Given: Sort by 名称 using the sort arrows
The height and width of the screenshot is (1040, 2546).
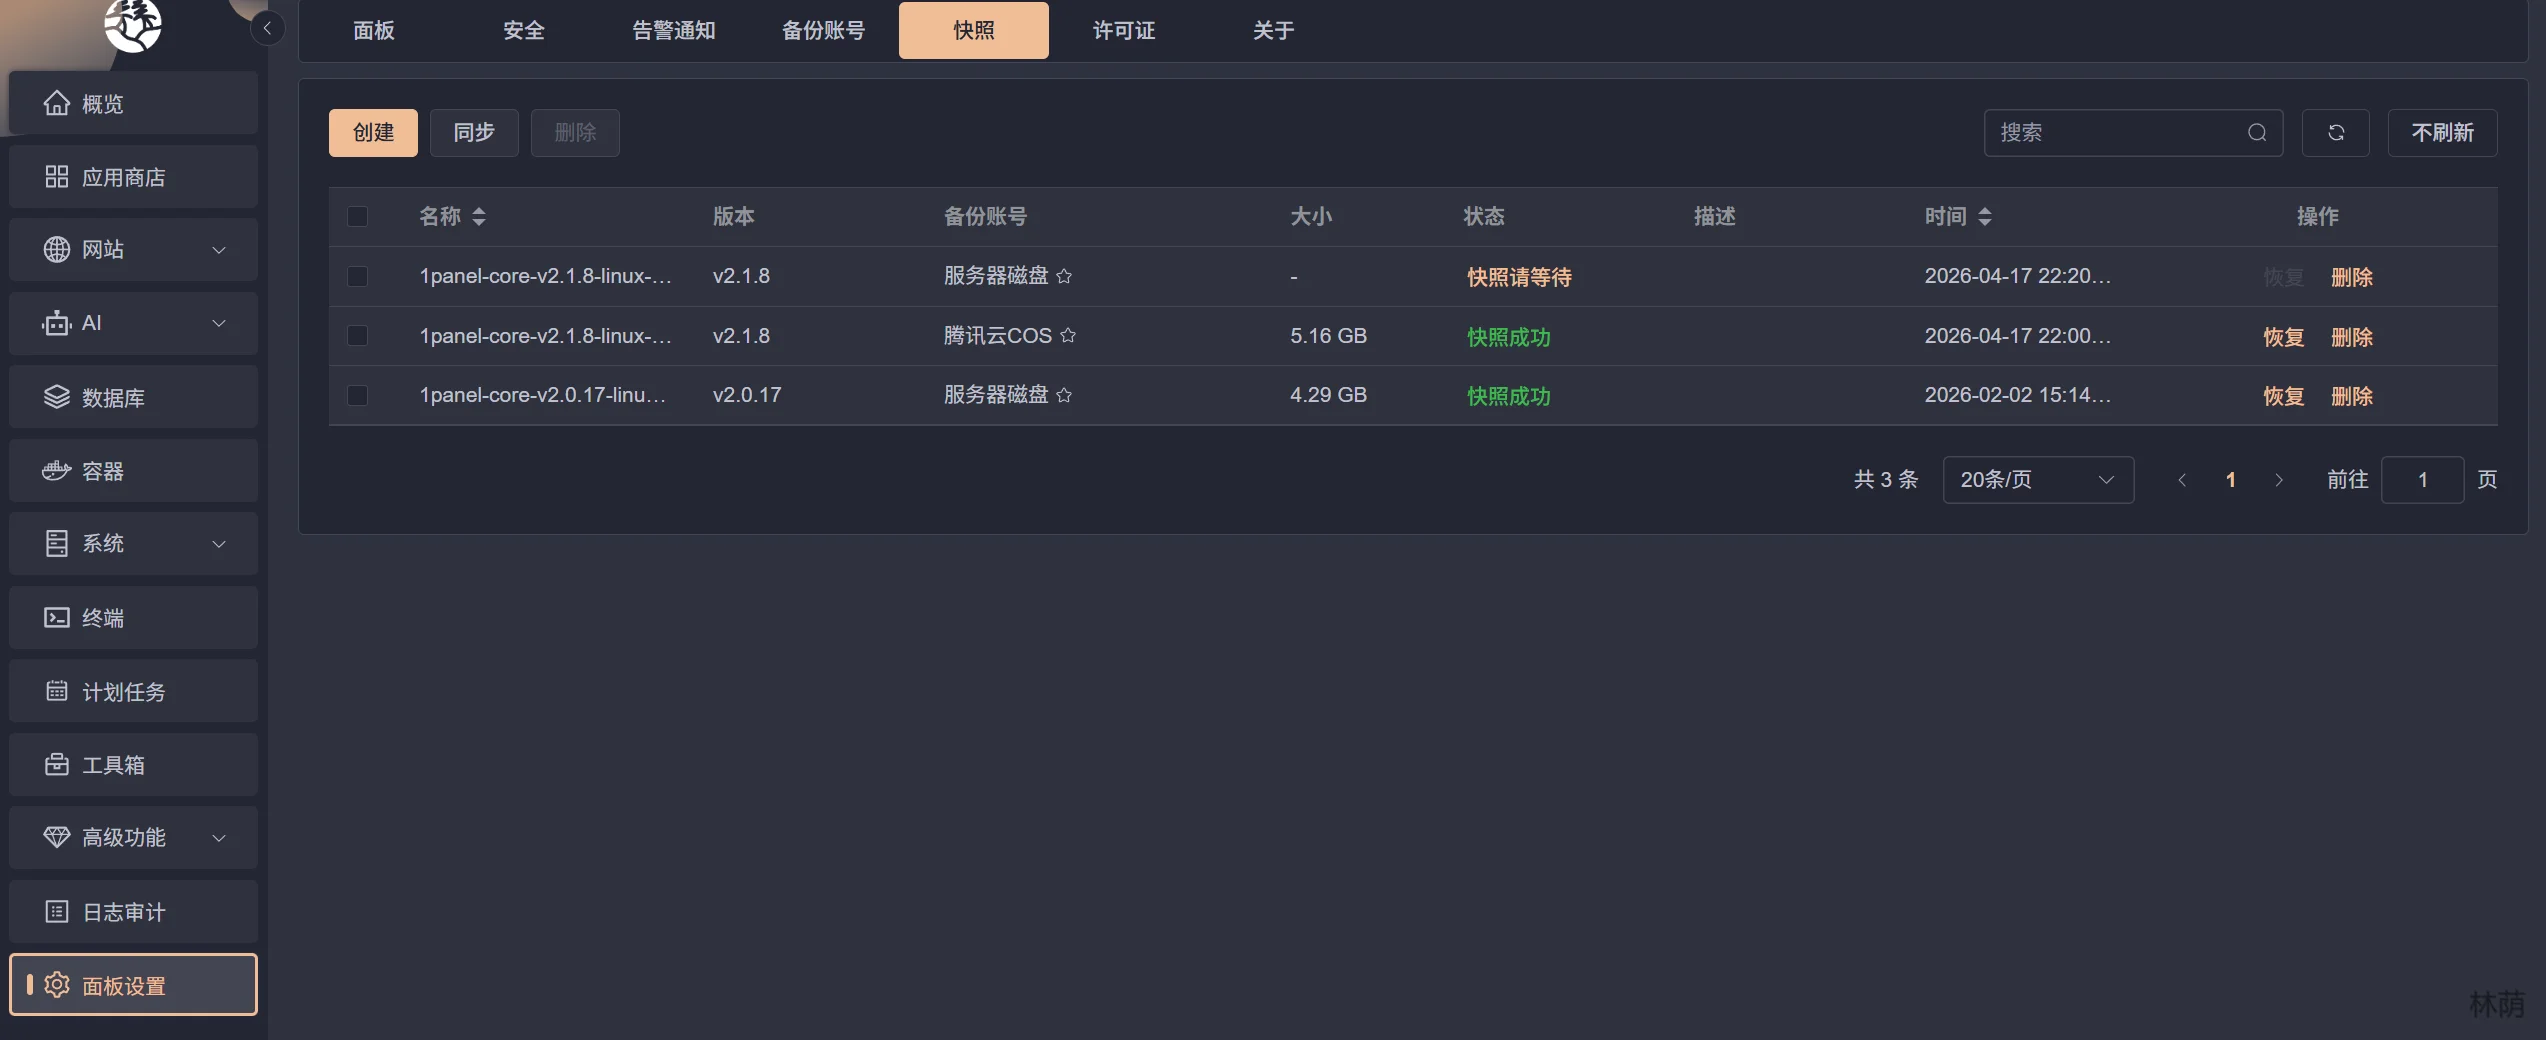Looking at the screenshot, I should point(479,216).
